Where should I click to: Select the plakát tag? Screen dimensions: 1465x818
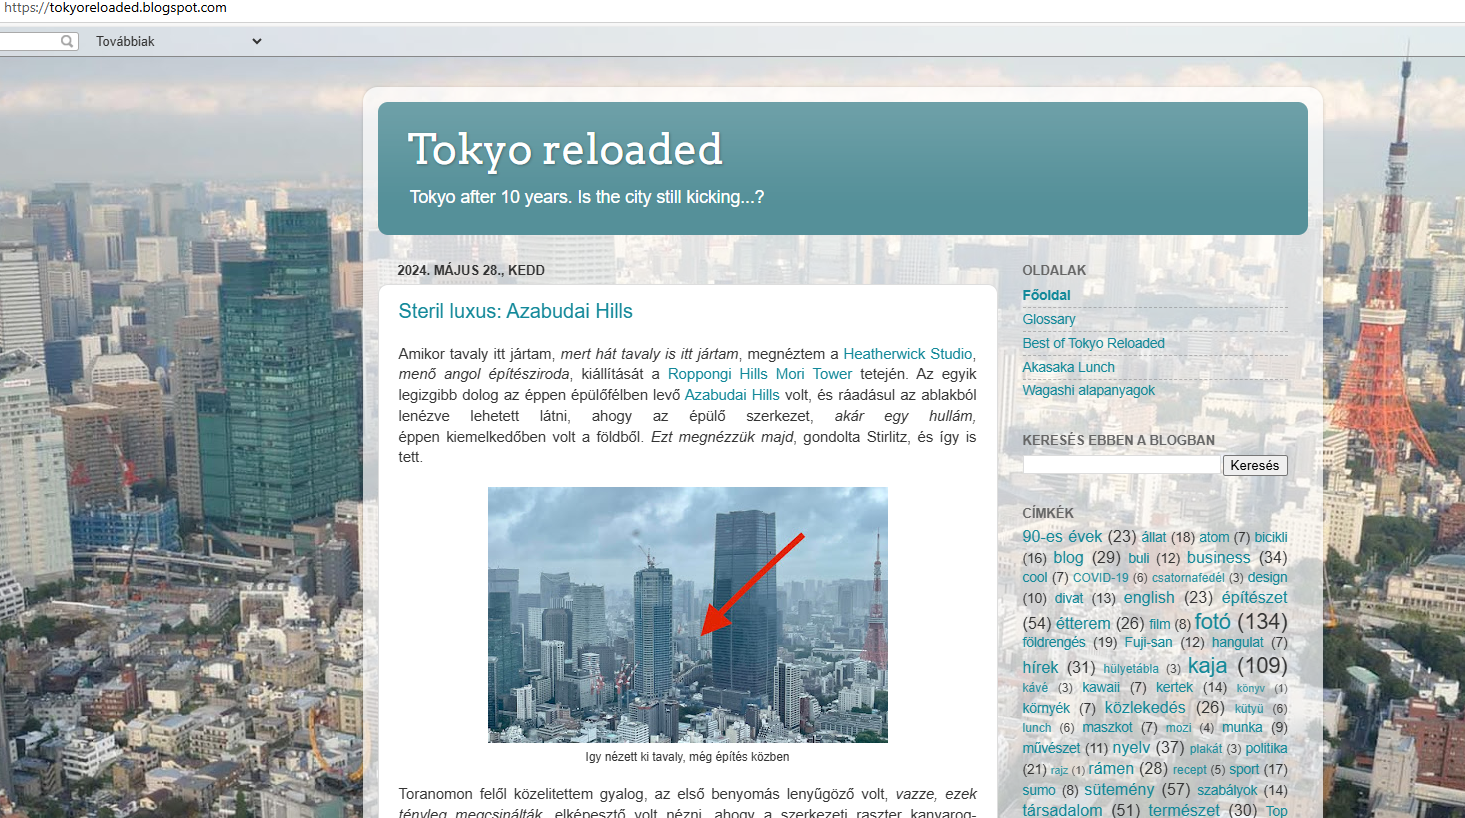point(1206,748)
